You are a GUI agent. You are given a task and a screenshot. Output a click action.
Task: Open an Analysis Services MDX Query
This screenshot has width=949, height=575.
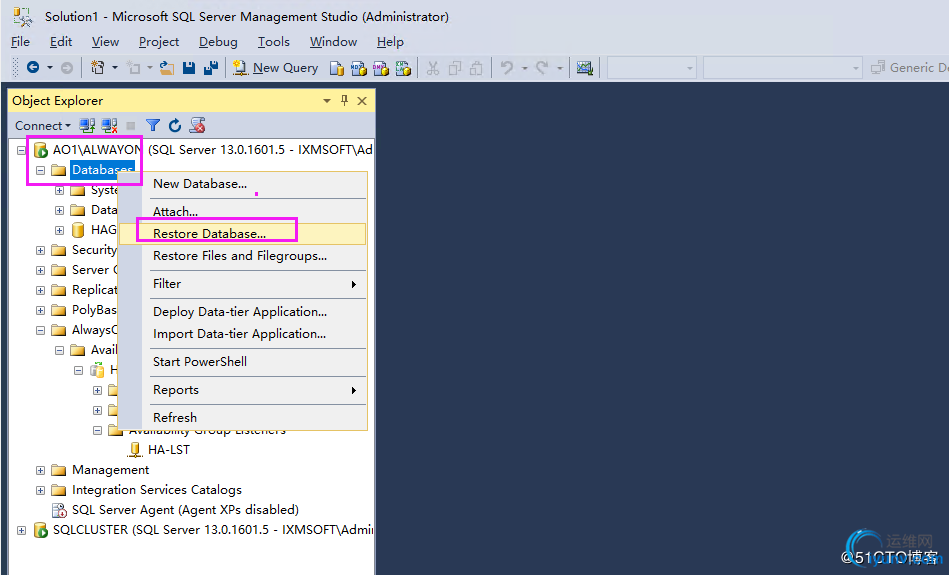(358, 68)
